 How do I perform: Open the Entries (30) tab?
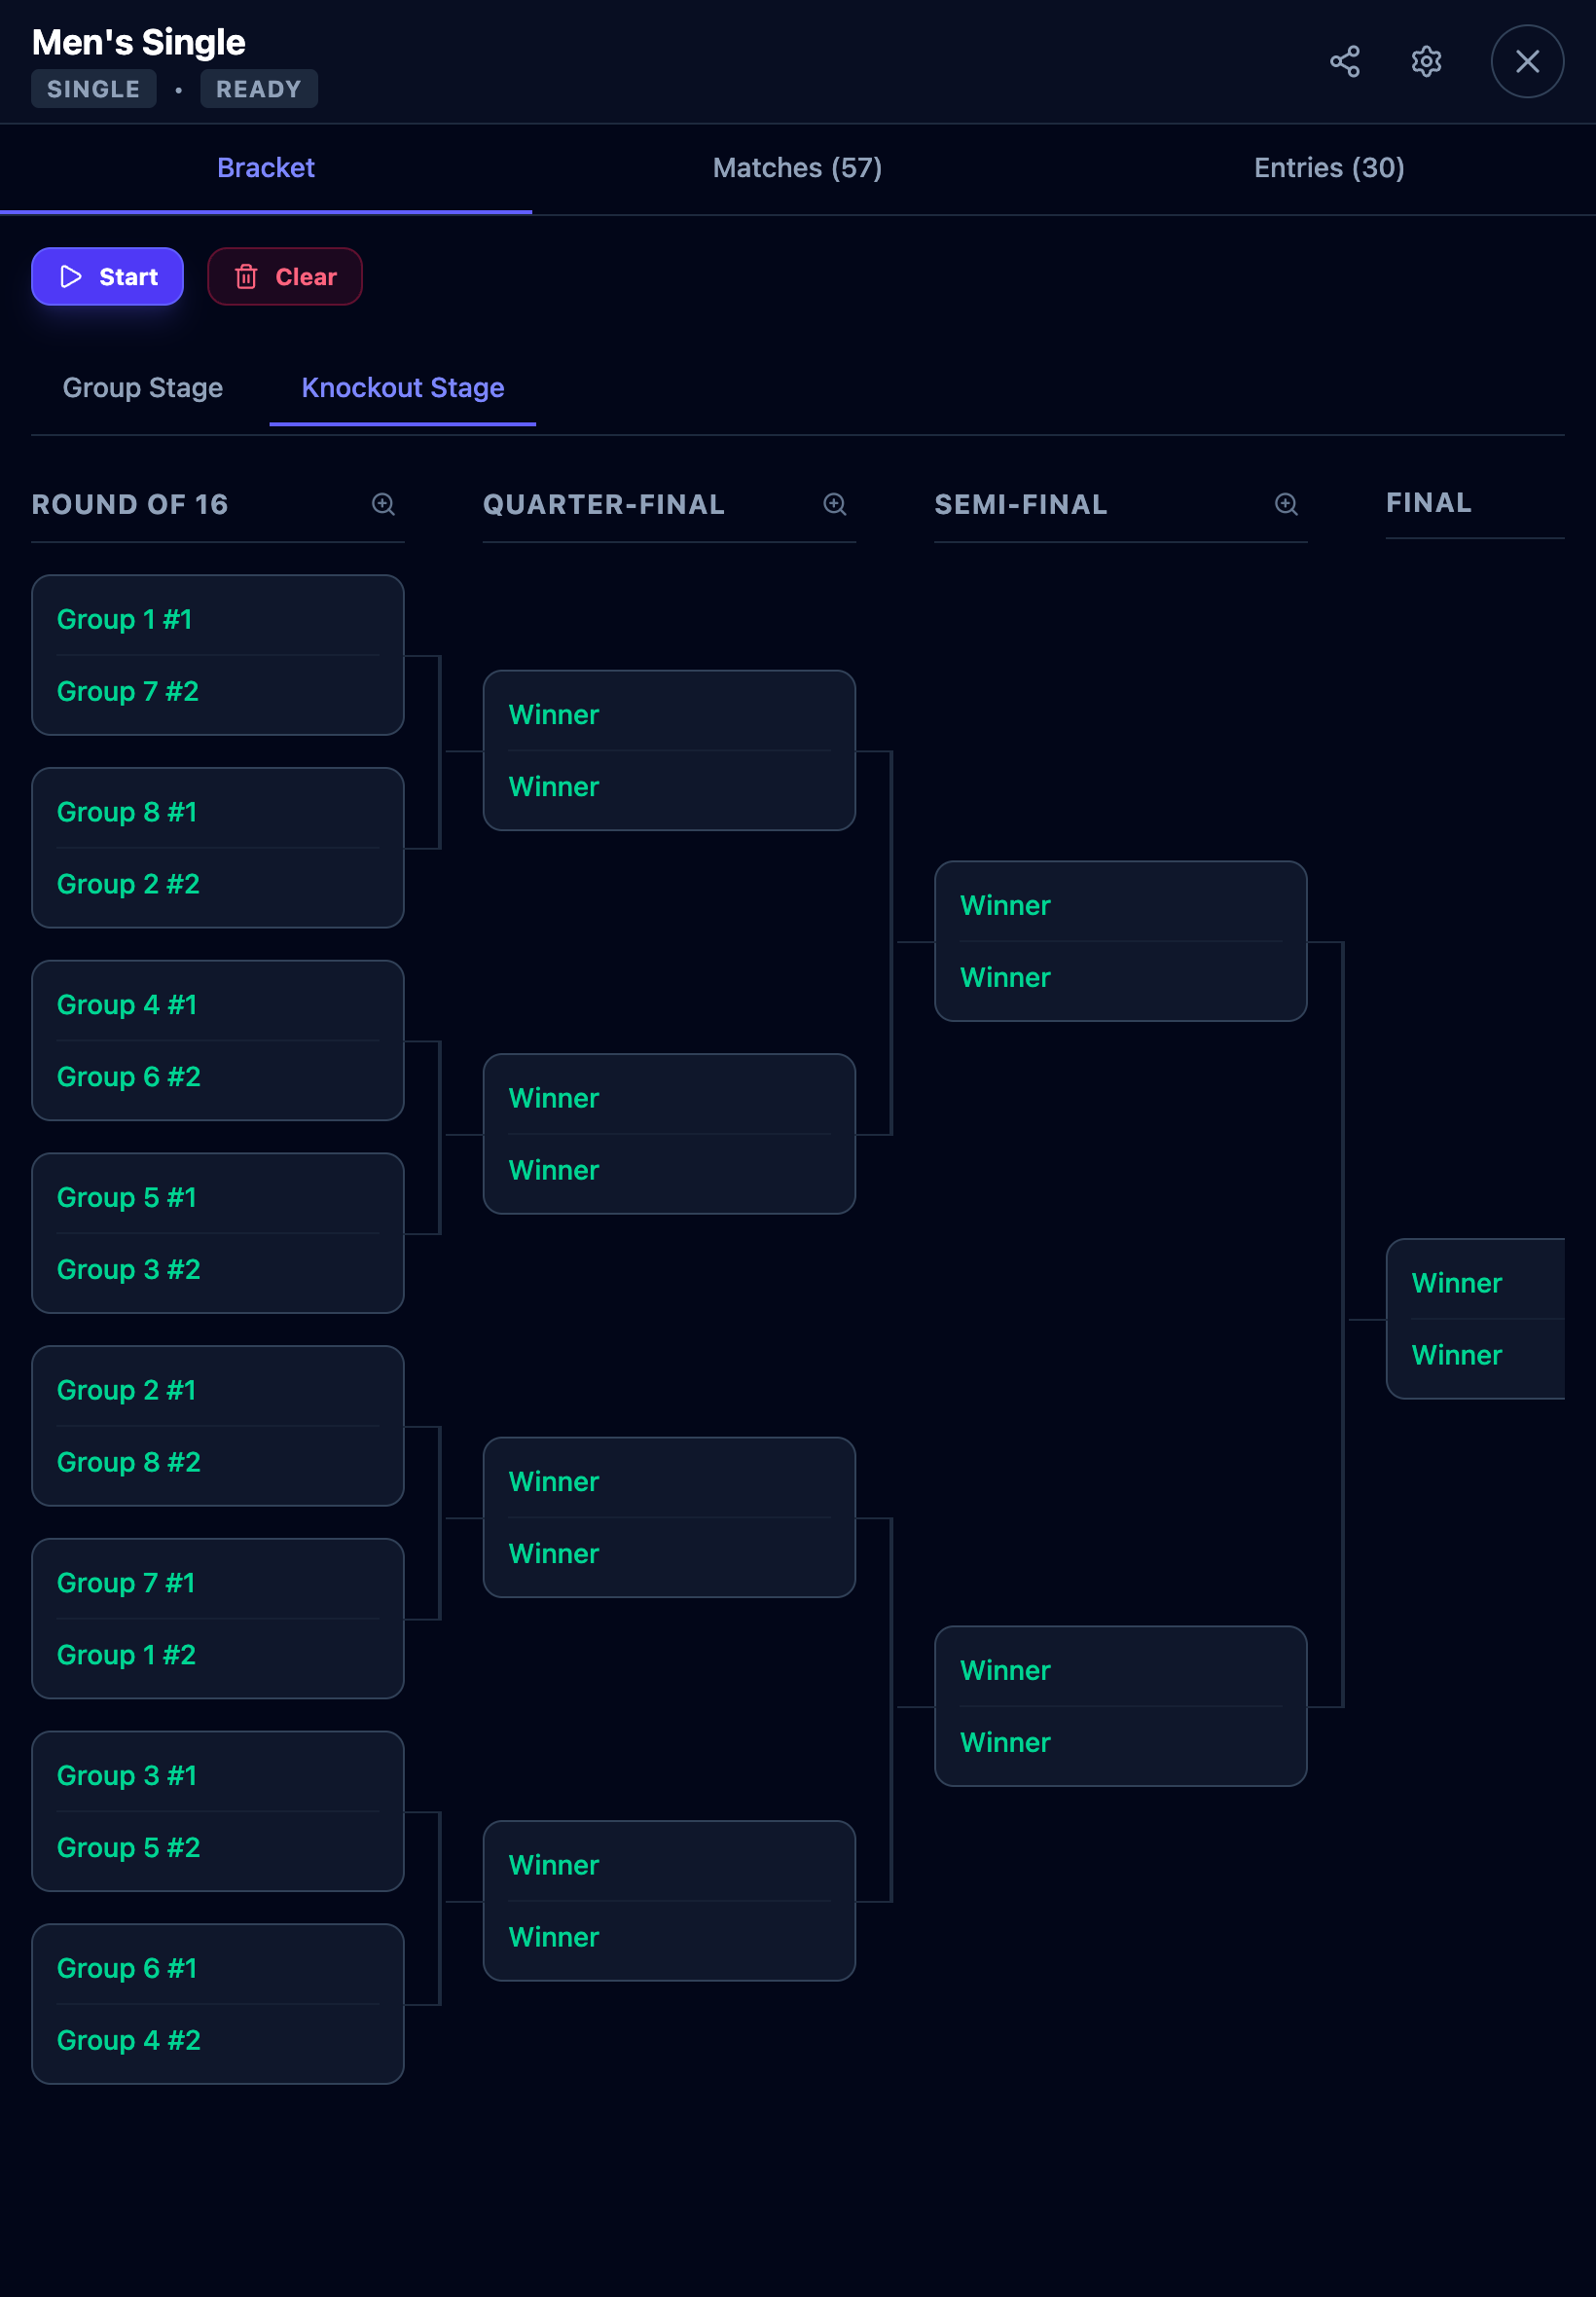1328,168
